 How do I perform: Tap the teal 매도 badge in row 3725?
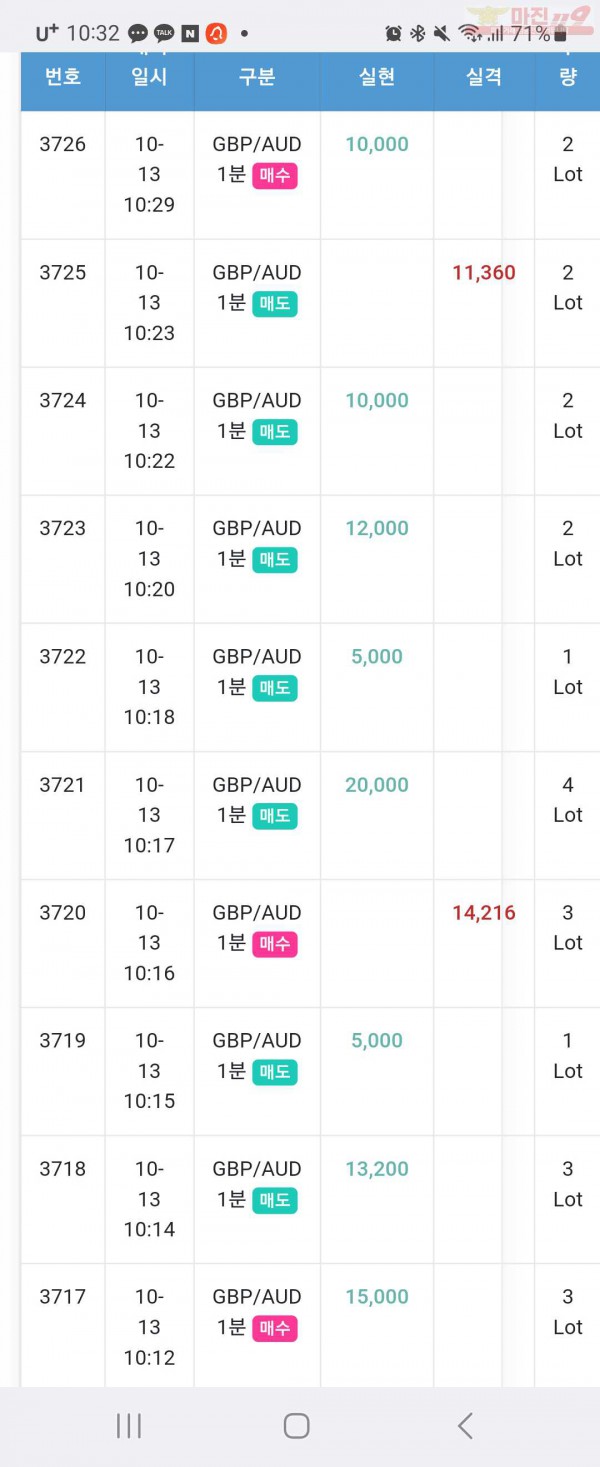pyautogui.click(x=274, y=303)
